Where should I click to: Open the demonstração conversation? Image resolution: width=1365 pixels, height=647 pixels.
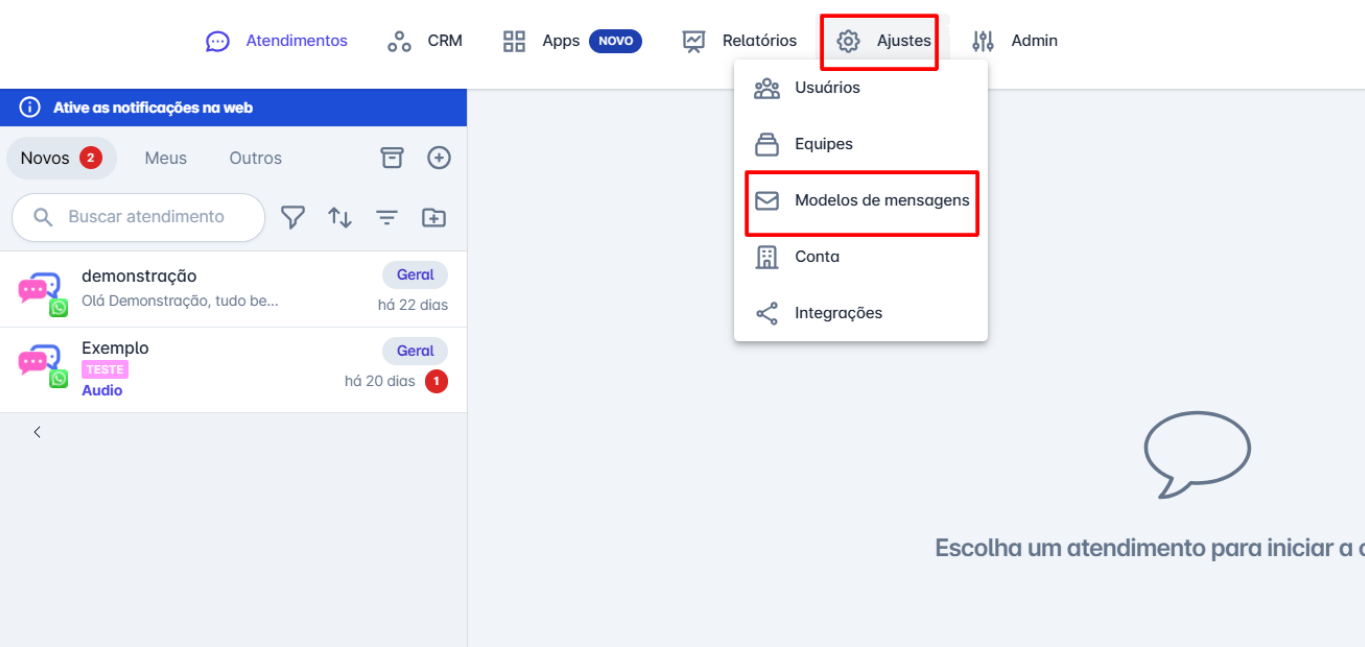232,289
